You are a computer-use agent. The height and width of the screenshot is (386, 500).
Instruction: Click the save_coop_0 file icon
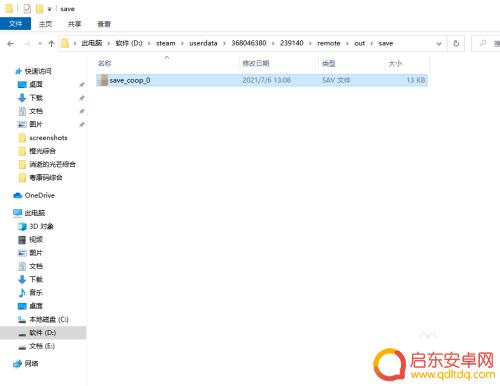click(x=104, y=80)
